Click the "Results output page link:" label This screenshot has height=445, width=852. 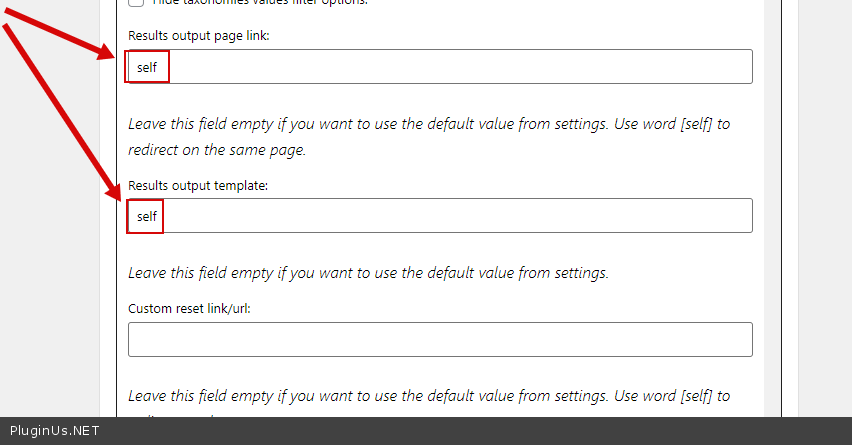pos(199,35)
